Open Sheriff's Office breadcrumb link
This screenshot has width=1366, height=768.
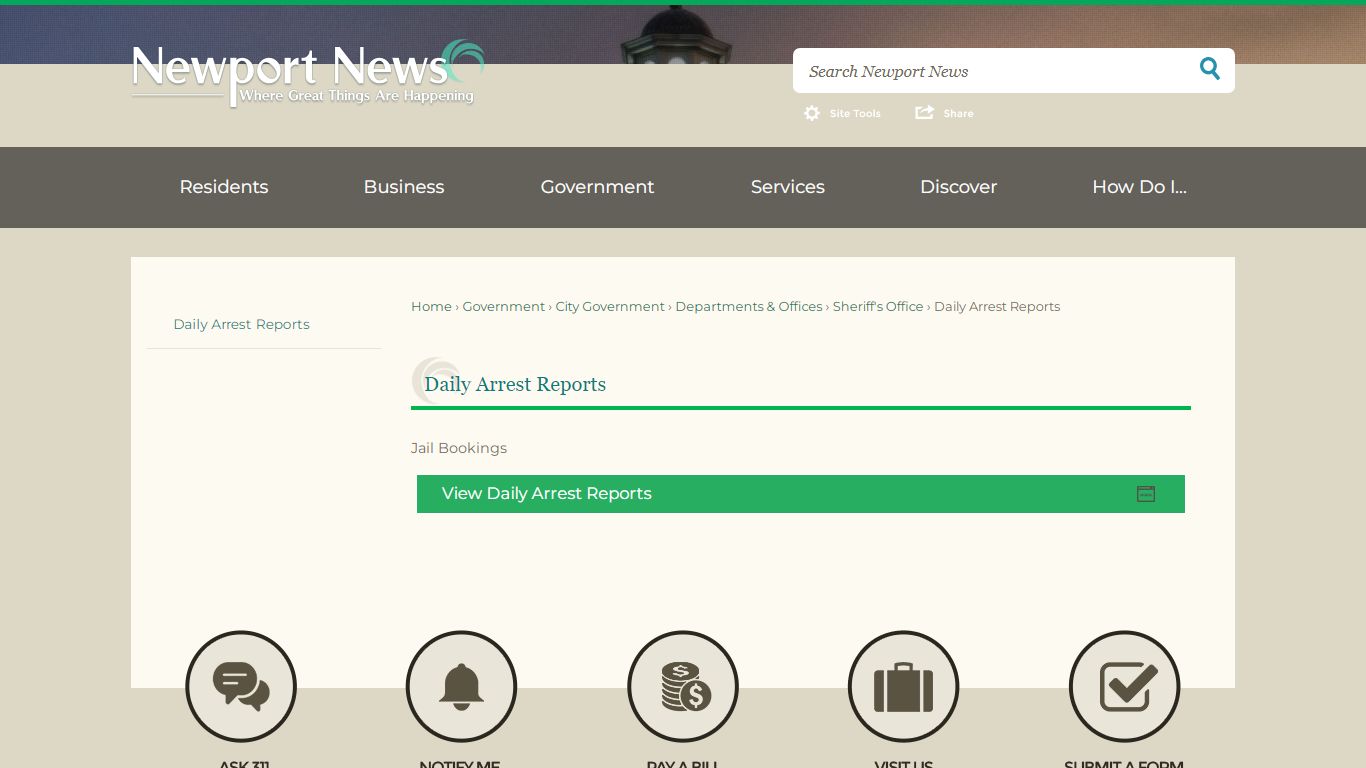coord(878,307)
